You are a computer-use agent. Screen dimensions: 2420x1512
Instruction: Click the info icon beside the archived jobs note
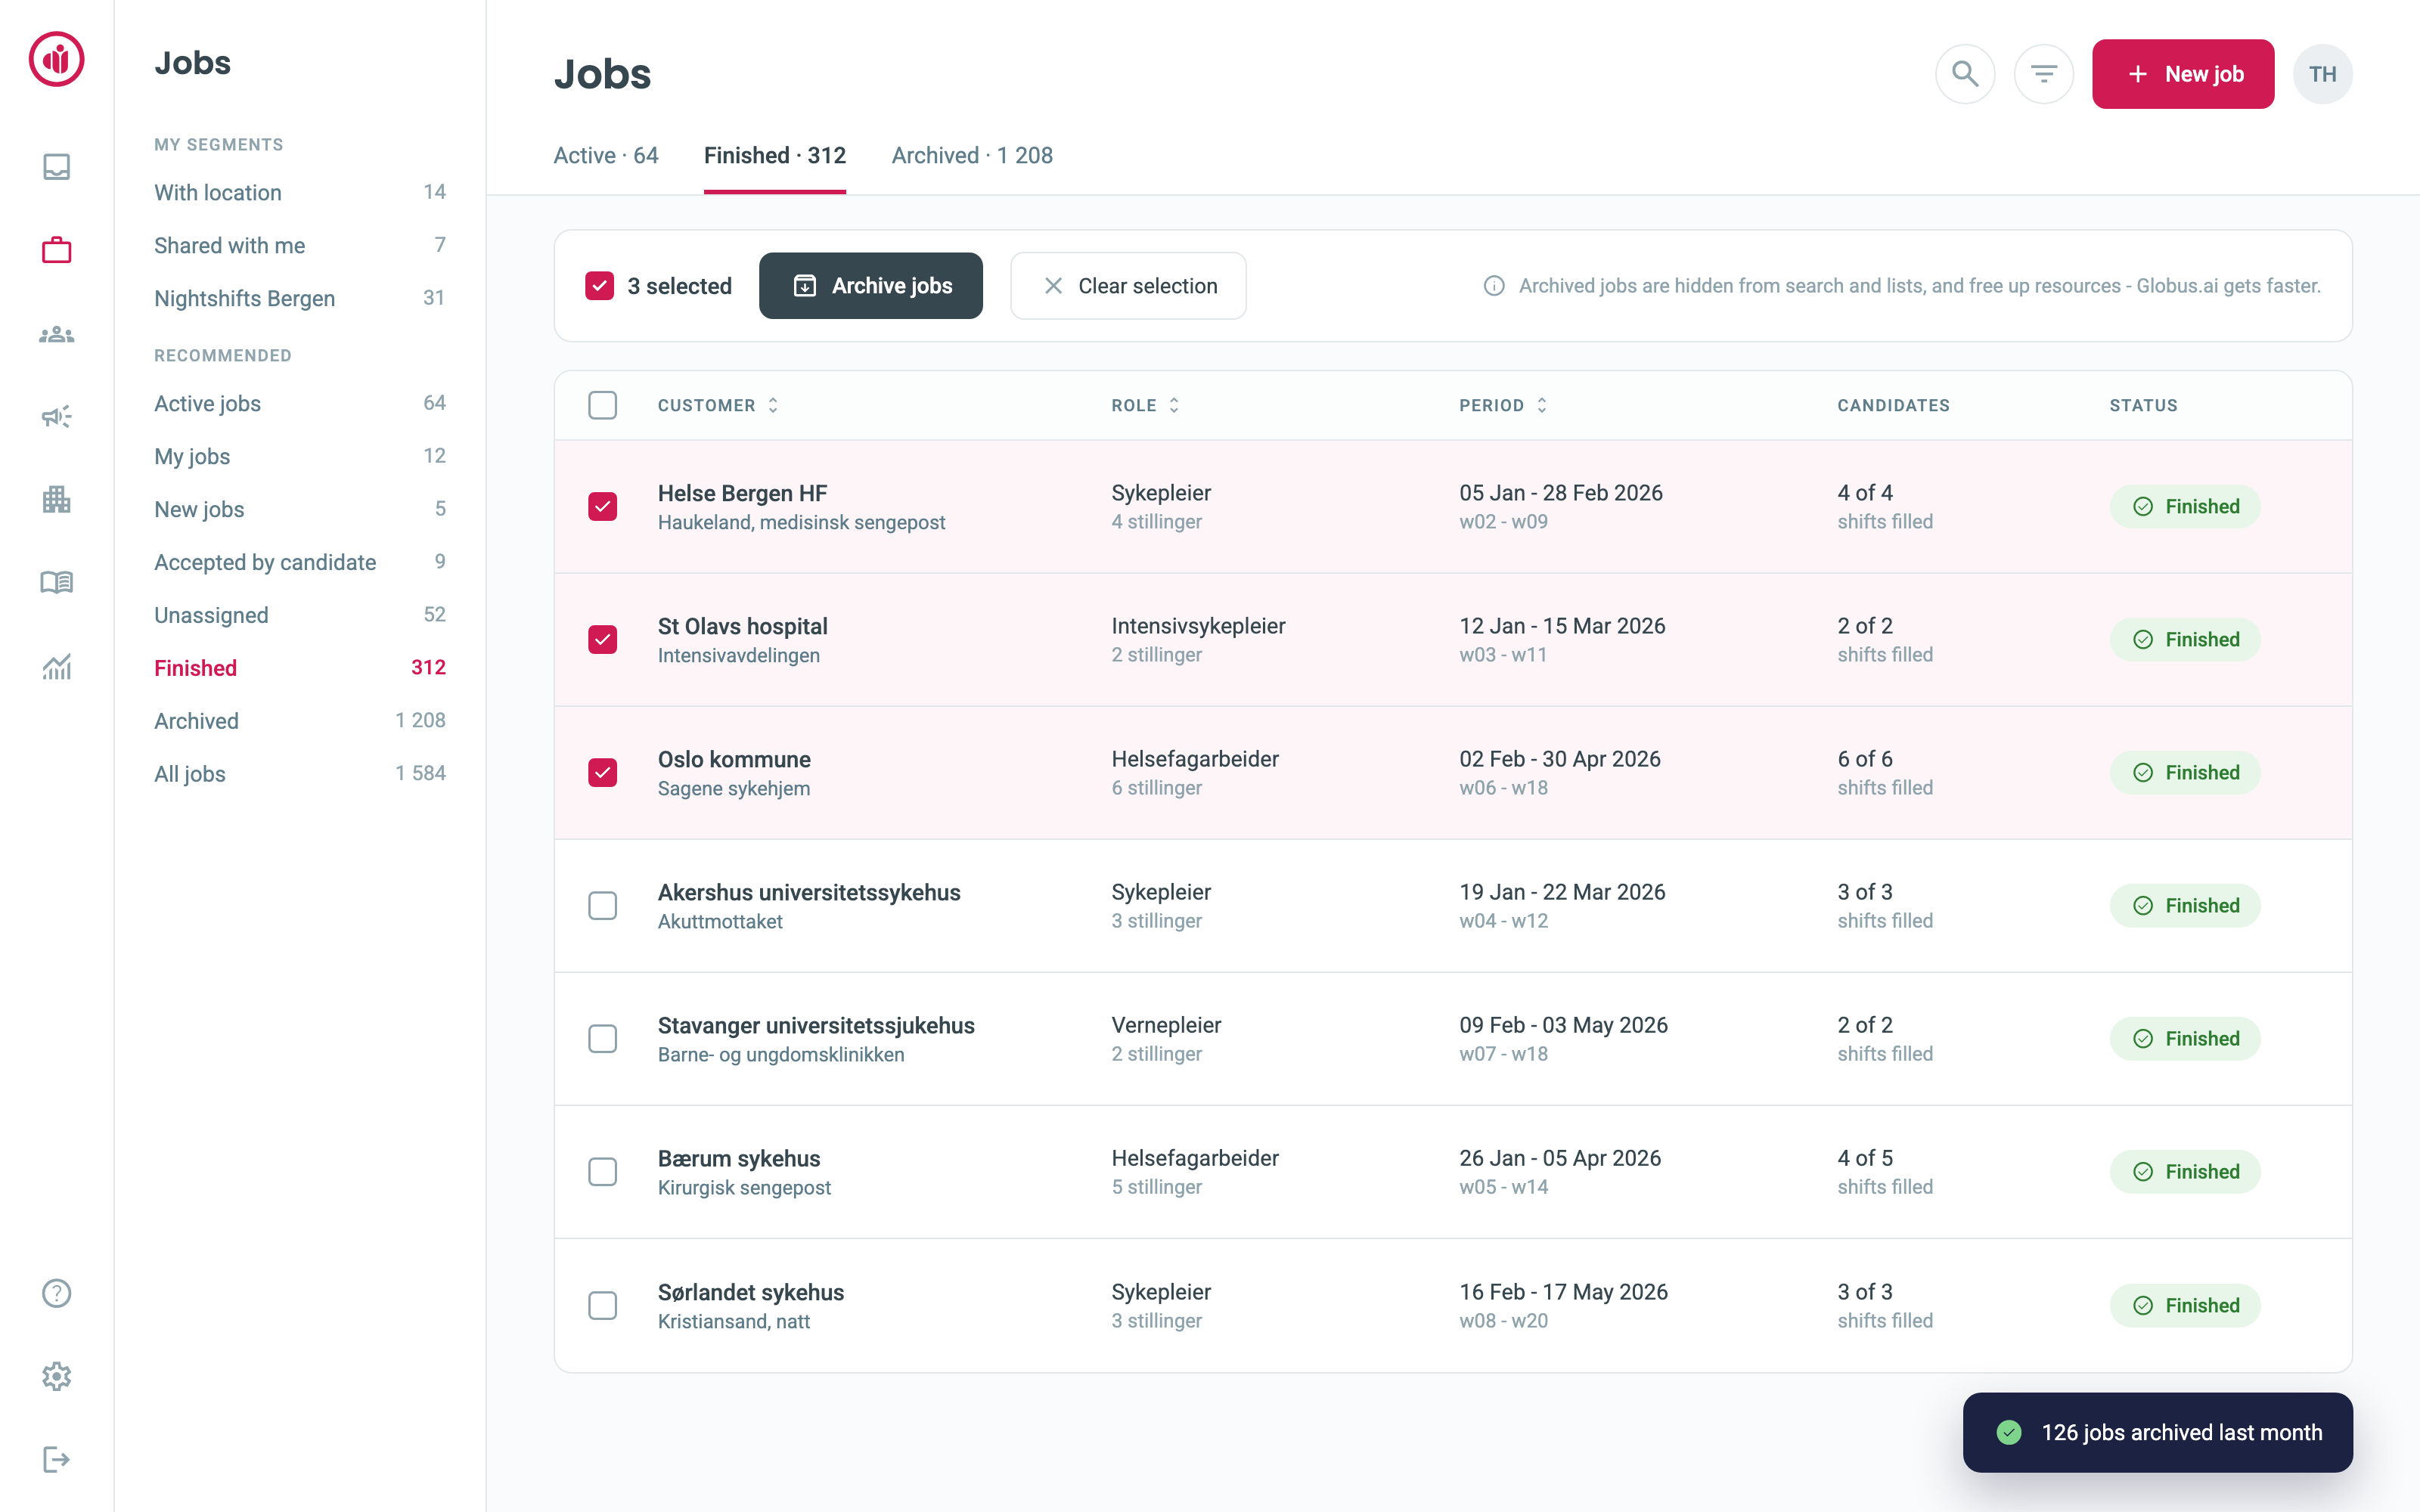pyautogui.click(x=1493, y=286)
